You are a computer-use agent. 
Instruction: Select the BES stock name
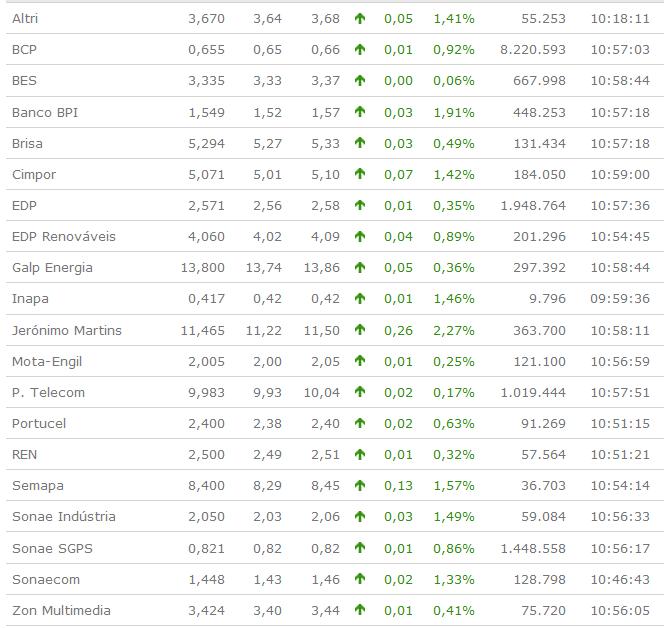point(24,80)
